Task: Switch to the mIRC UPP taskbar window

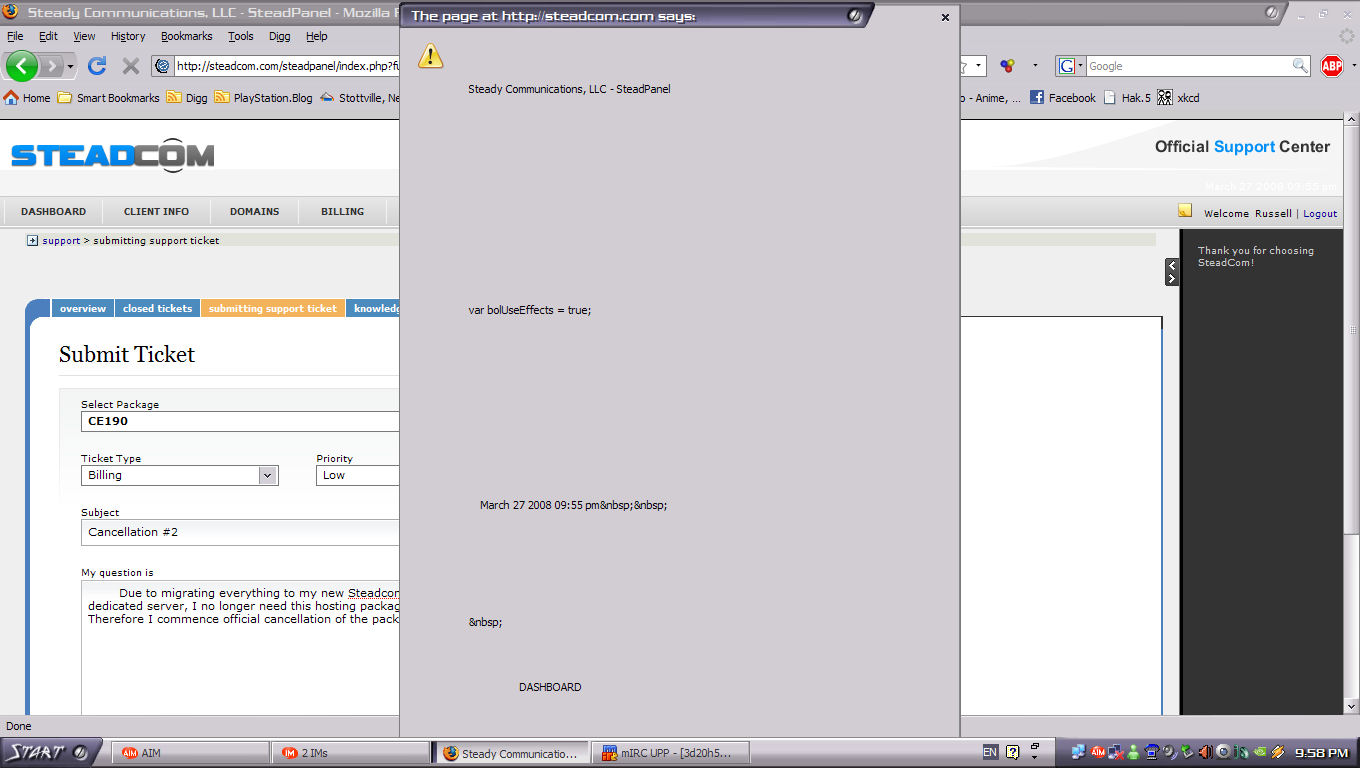Action: pyautogui.click(x=669, y=753)
